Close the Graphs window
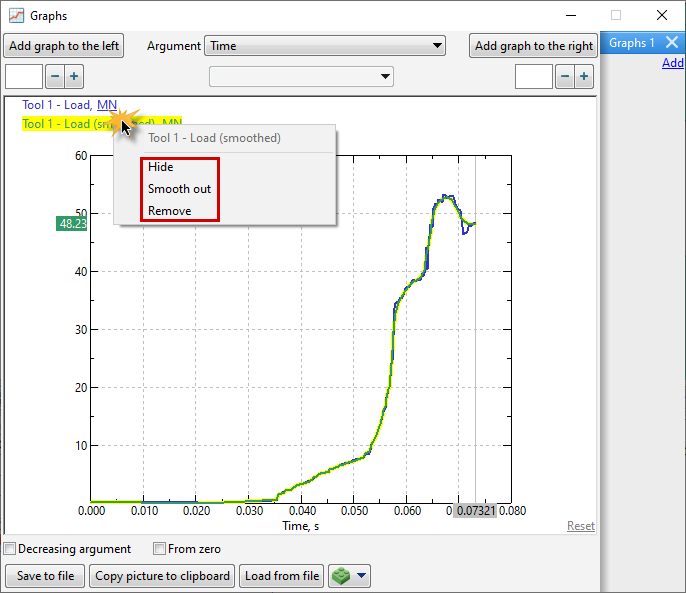The width and height of the screenshot is (686, 593). [x=661, y=16]
